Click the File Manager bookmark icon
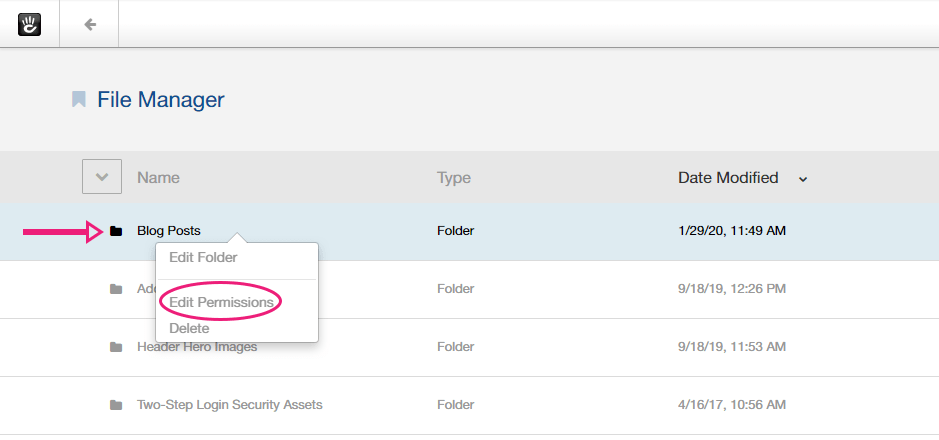The image size is (939, 440). pyautogui.click(x=78, y=99)
